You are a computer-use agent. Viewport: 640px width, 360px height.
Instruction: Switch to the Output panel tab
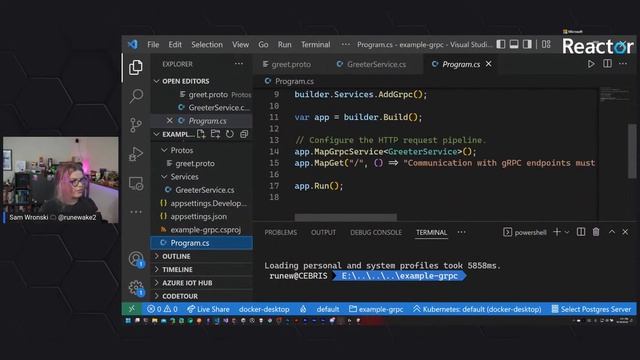click(323, 232)
